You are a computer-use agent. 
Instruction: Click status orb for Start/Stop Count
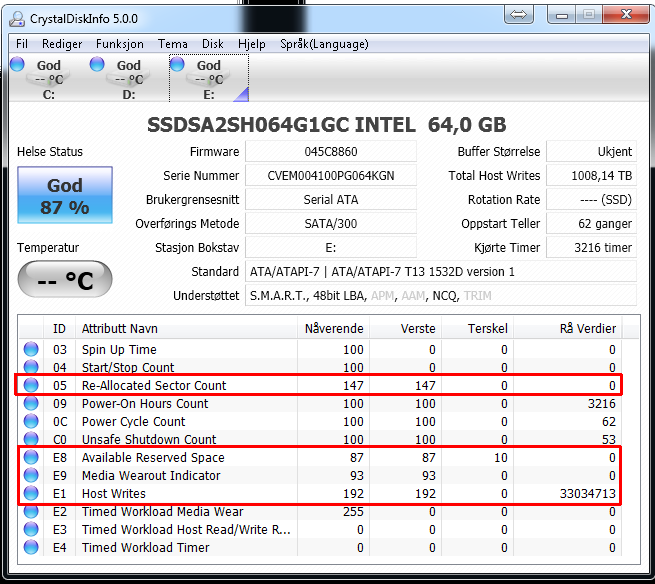pyautogui.click(x=31, y=367)
